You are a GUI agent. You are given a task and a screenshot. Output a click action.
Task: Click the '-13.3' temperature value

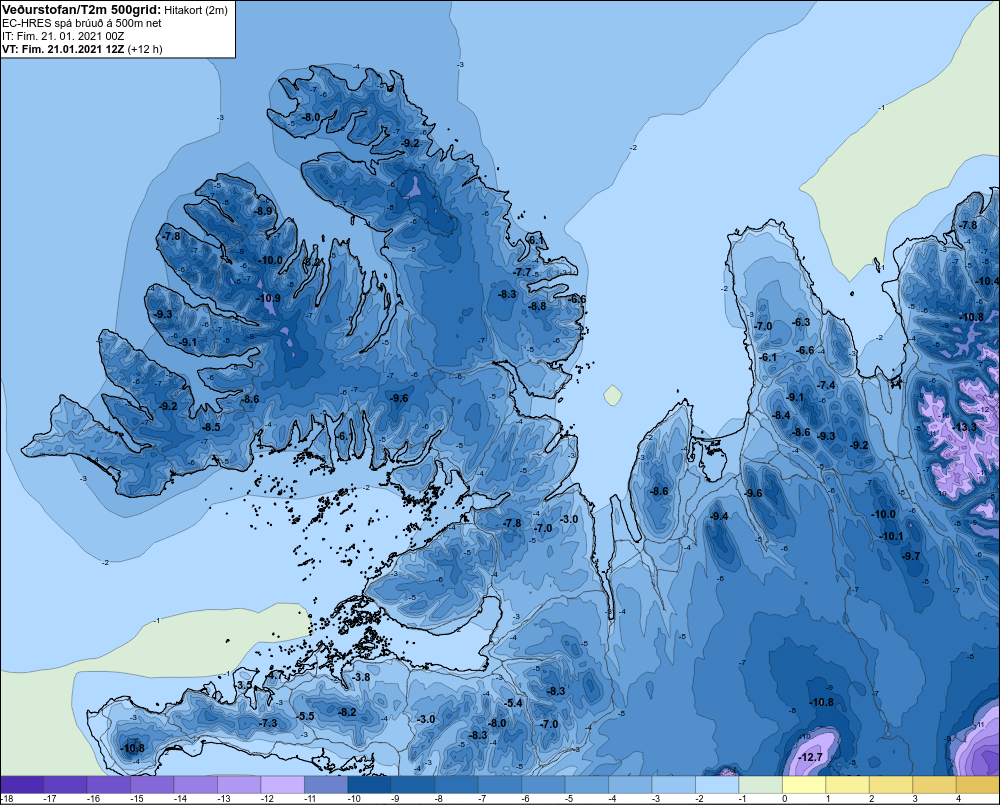pyautogui.click(x=964, y=427)
